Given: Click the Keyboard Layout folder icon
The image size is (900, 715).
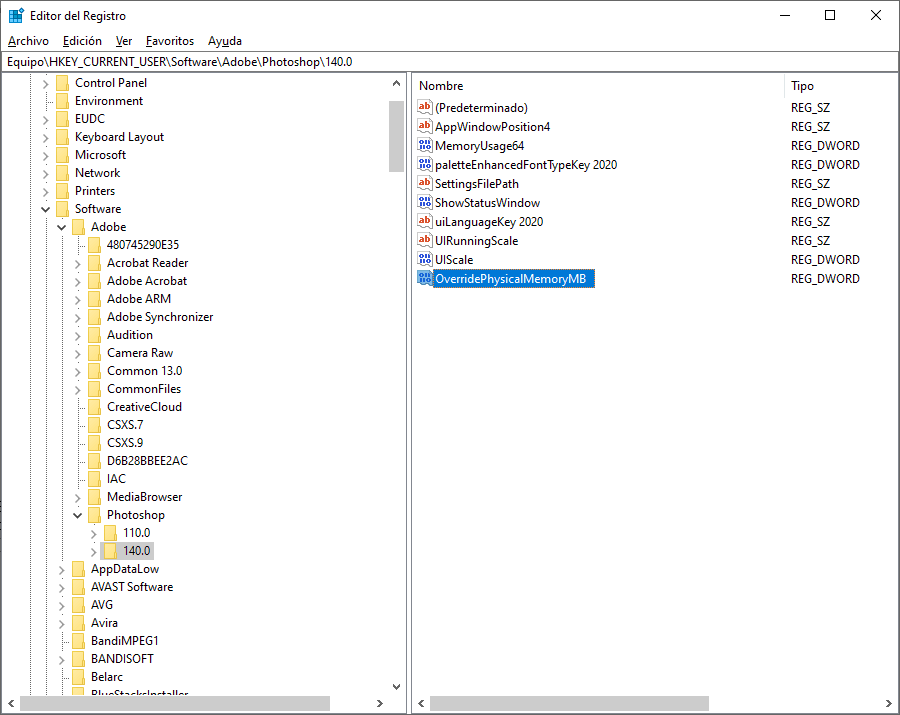Looking at the screenshot, I should [x=63, y=137].
